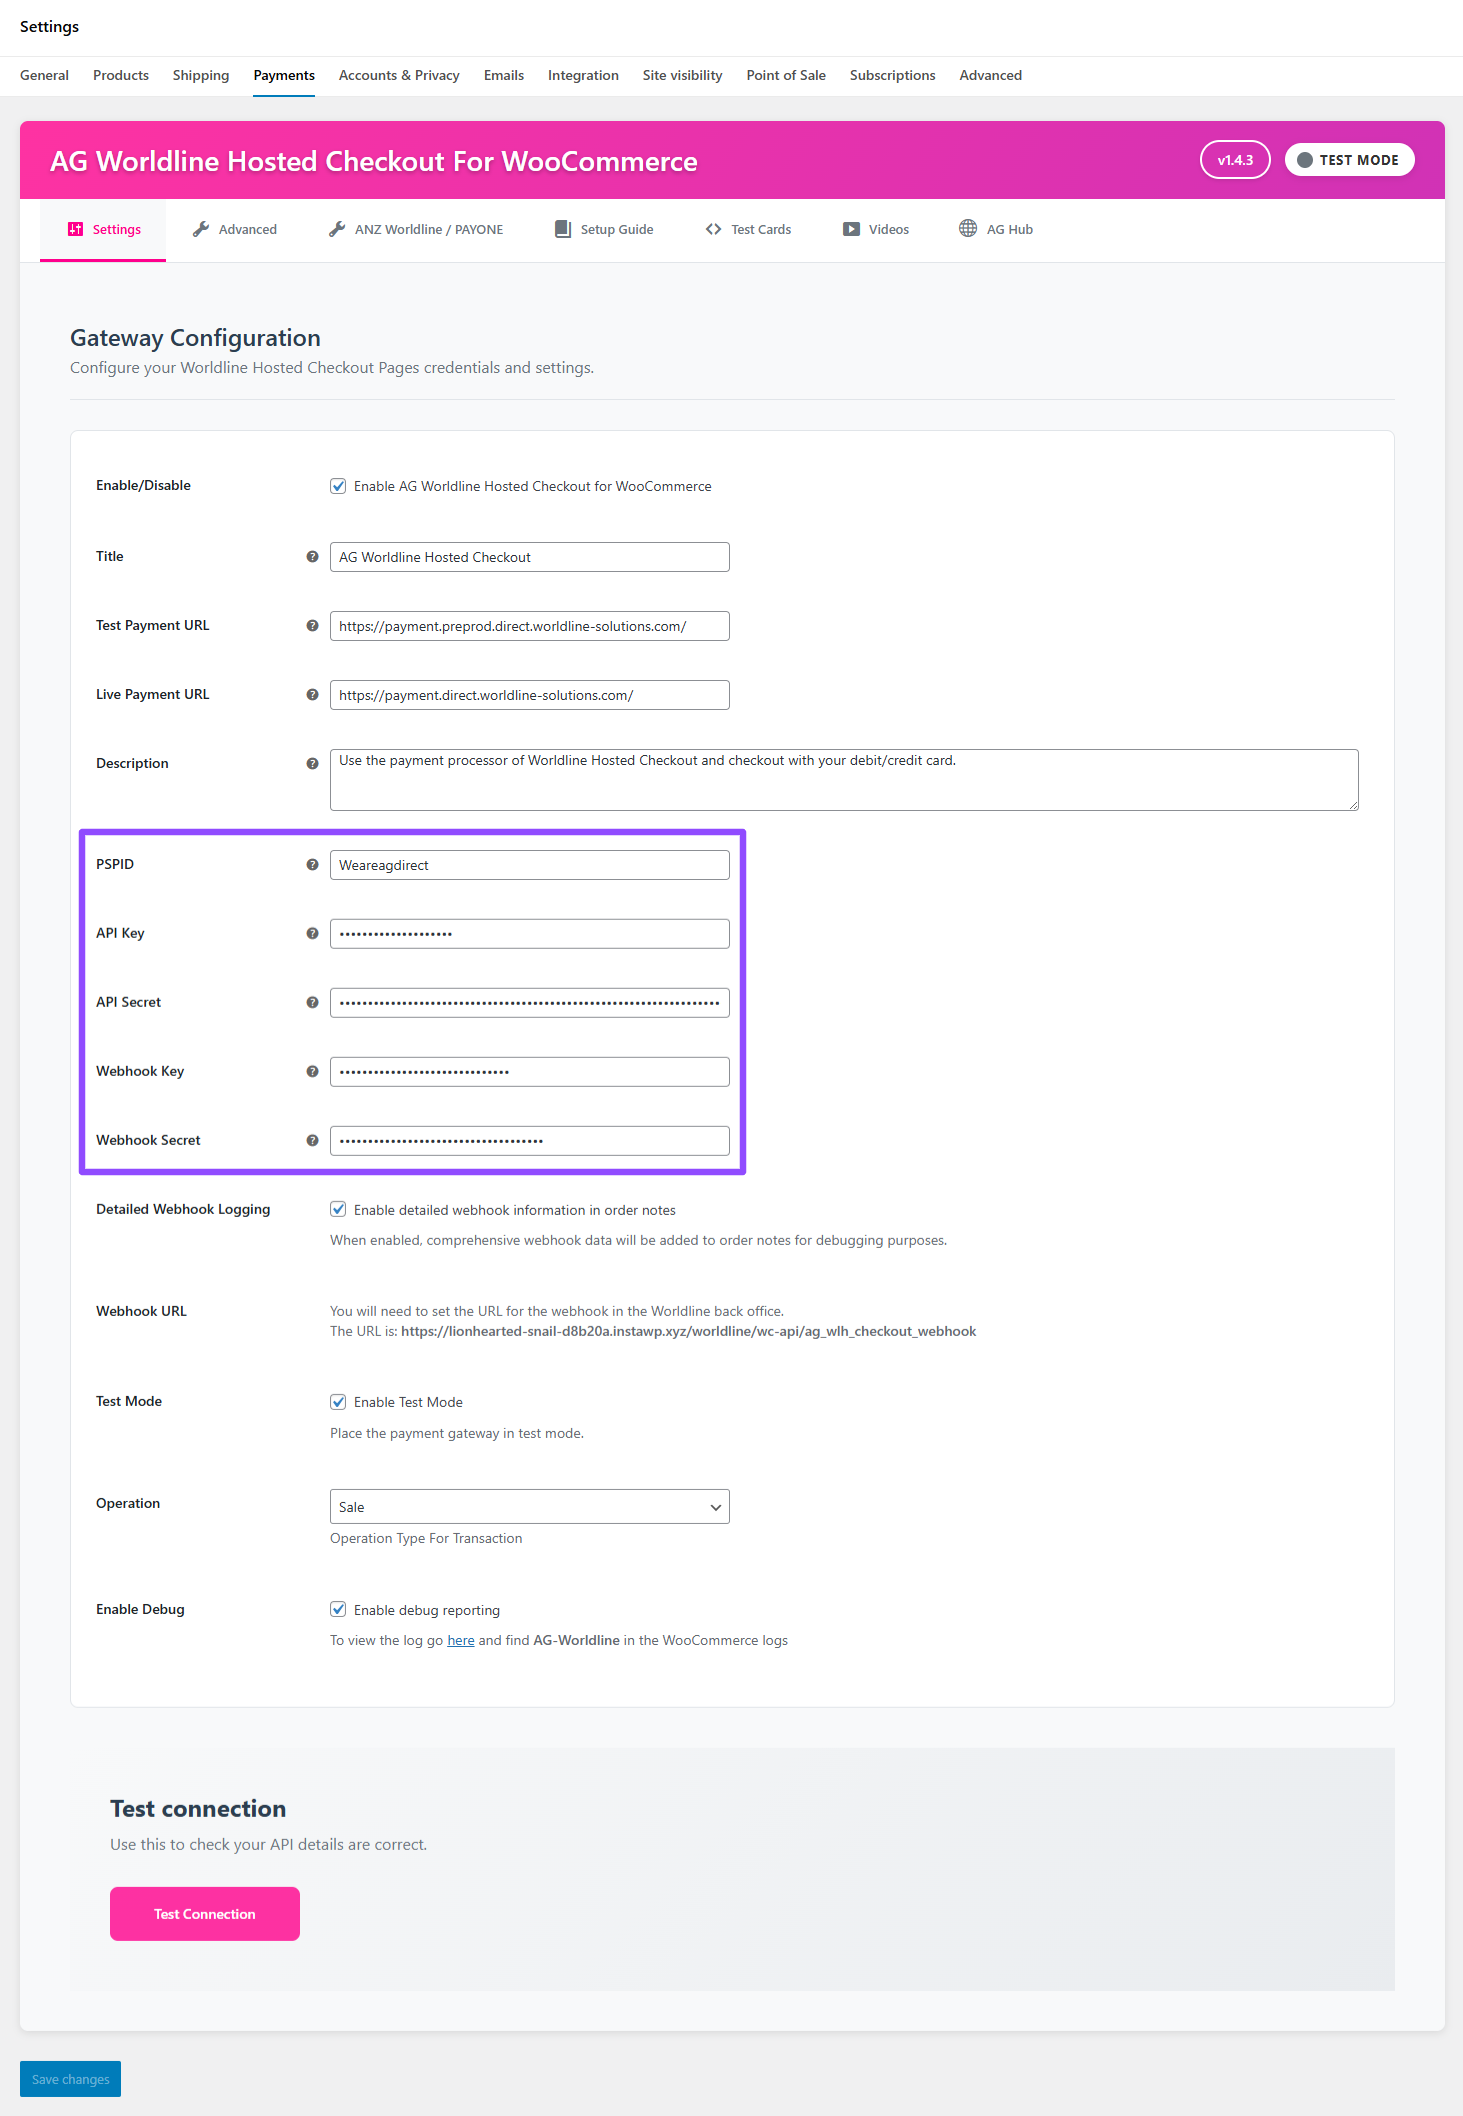Viewport: 1463px width, 2116px height.
Task: Switch to the Shipping settings tab
Action: point(200,76)
